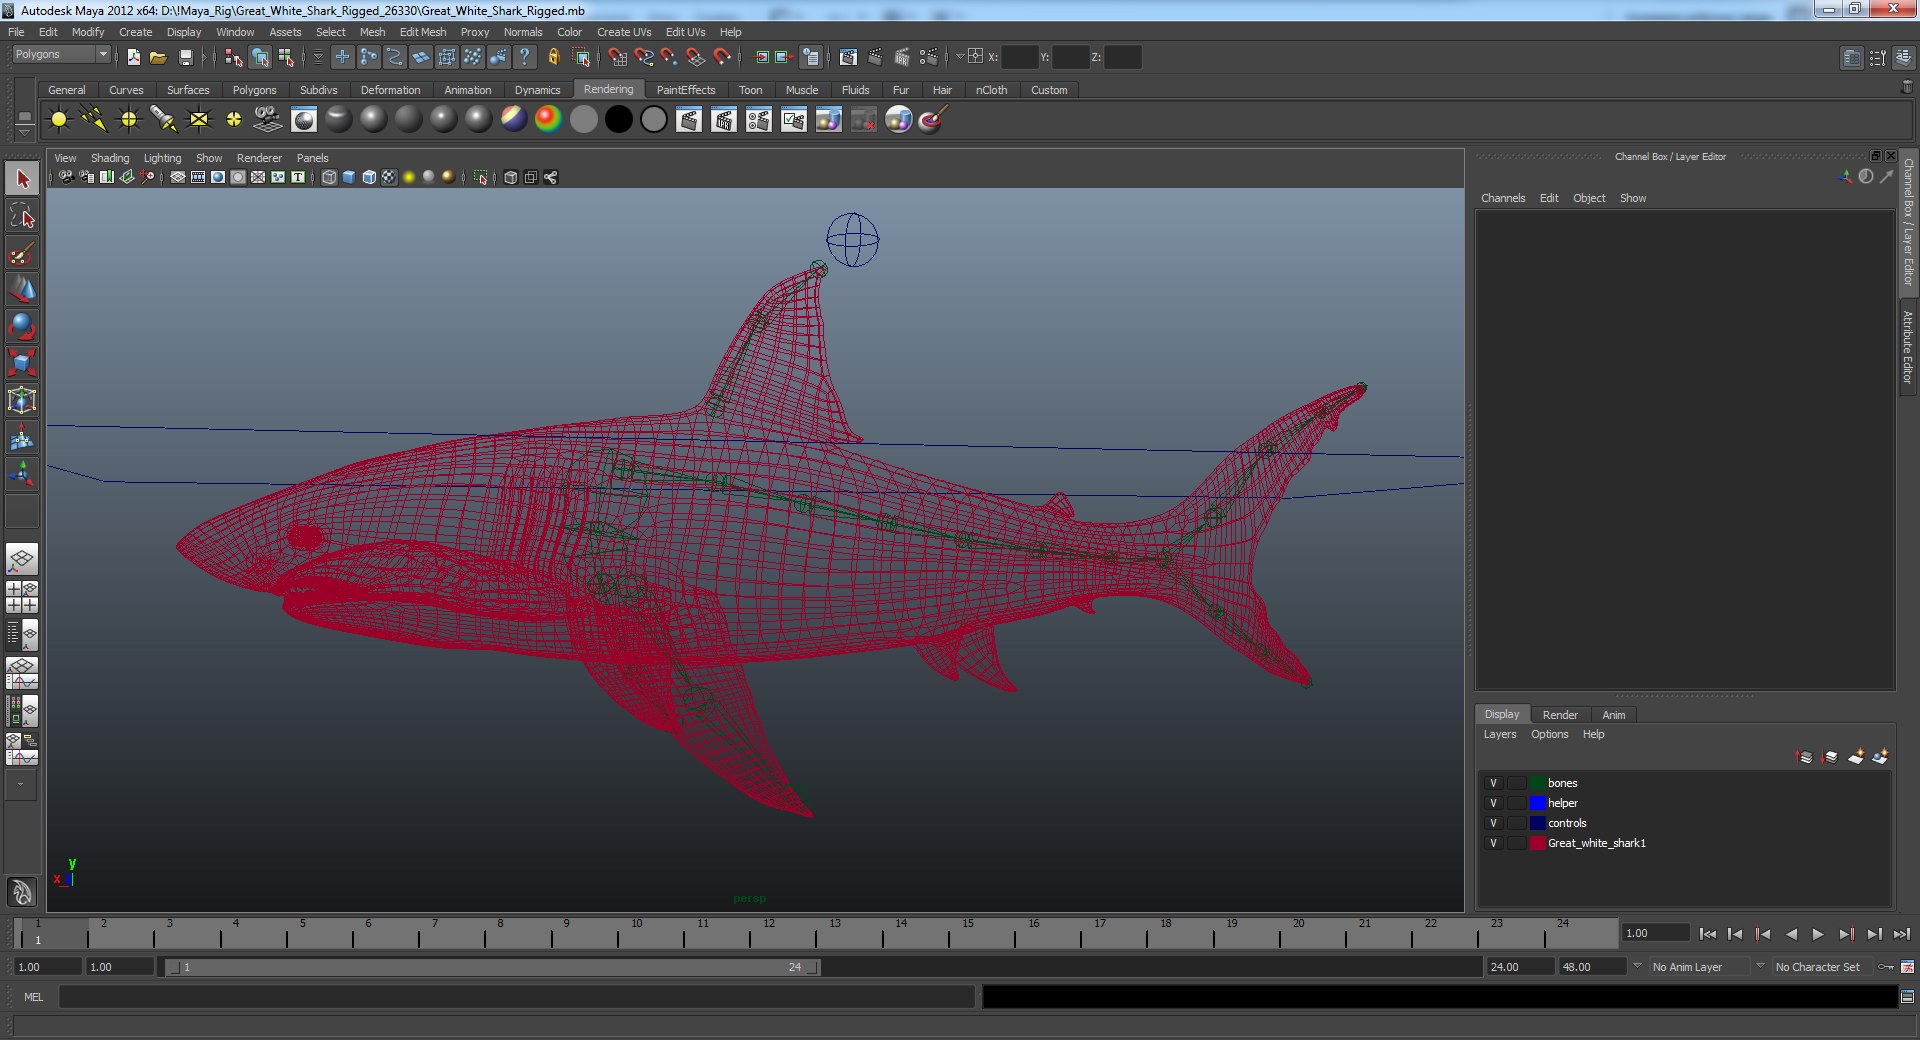1920x1040 pixels.
Task: Activate the Rotate tool in toolbox
Action: (22, 327)
